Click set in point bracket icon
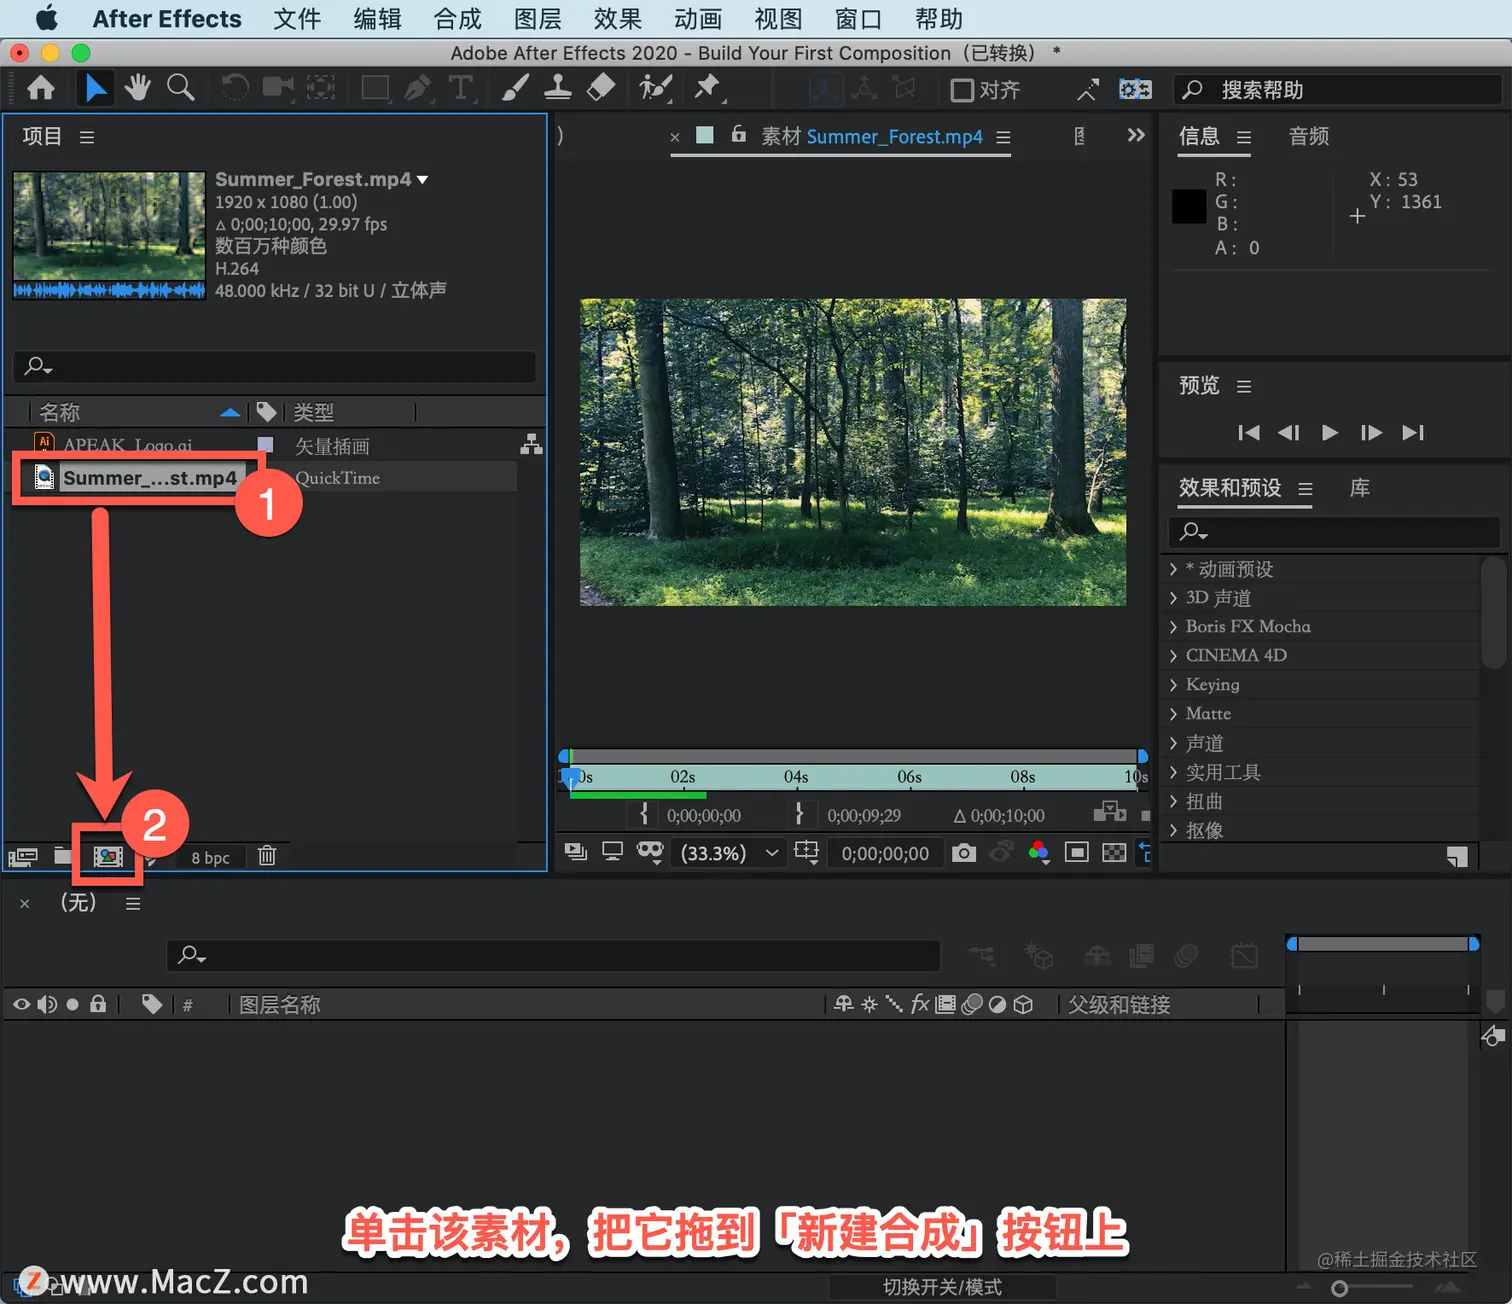This screenshot has height=1304, width=1512. [x=643, y=814]
